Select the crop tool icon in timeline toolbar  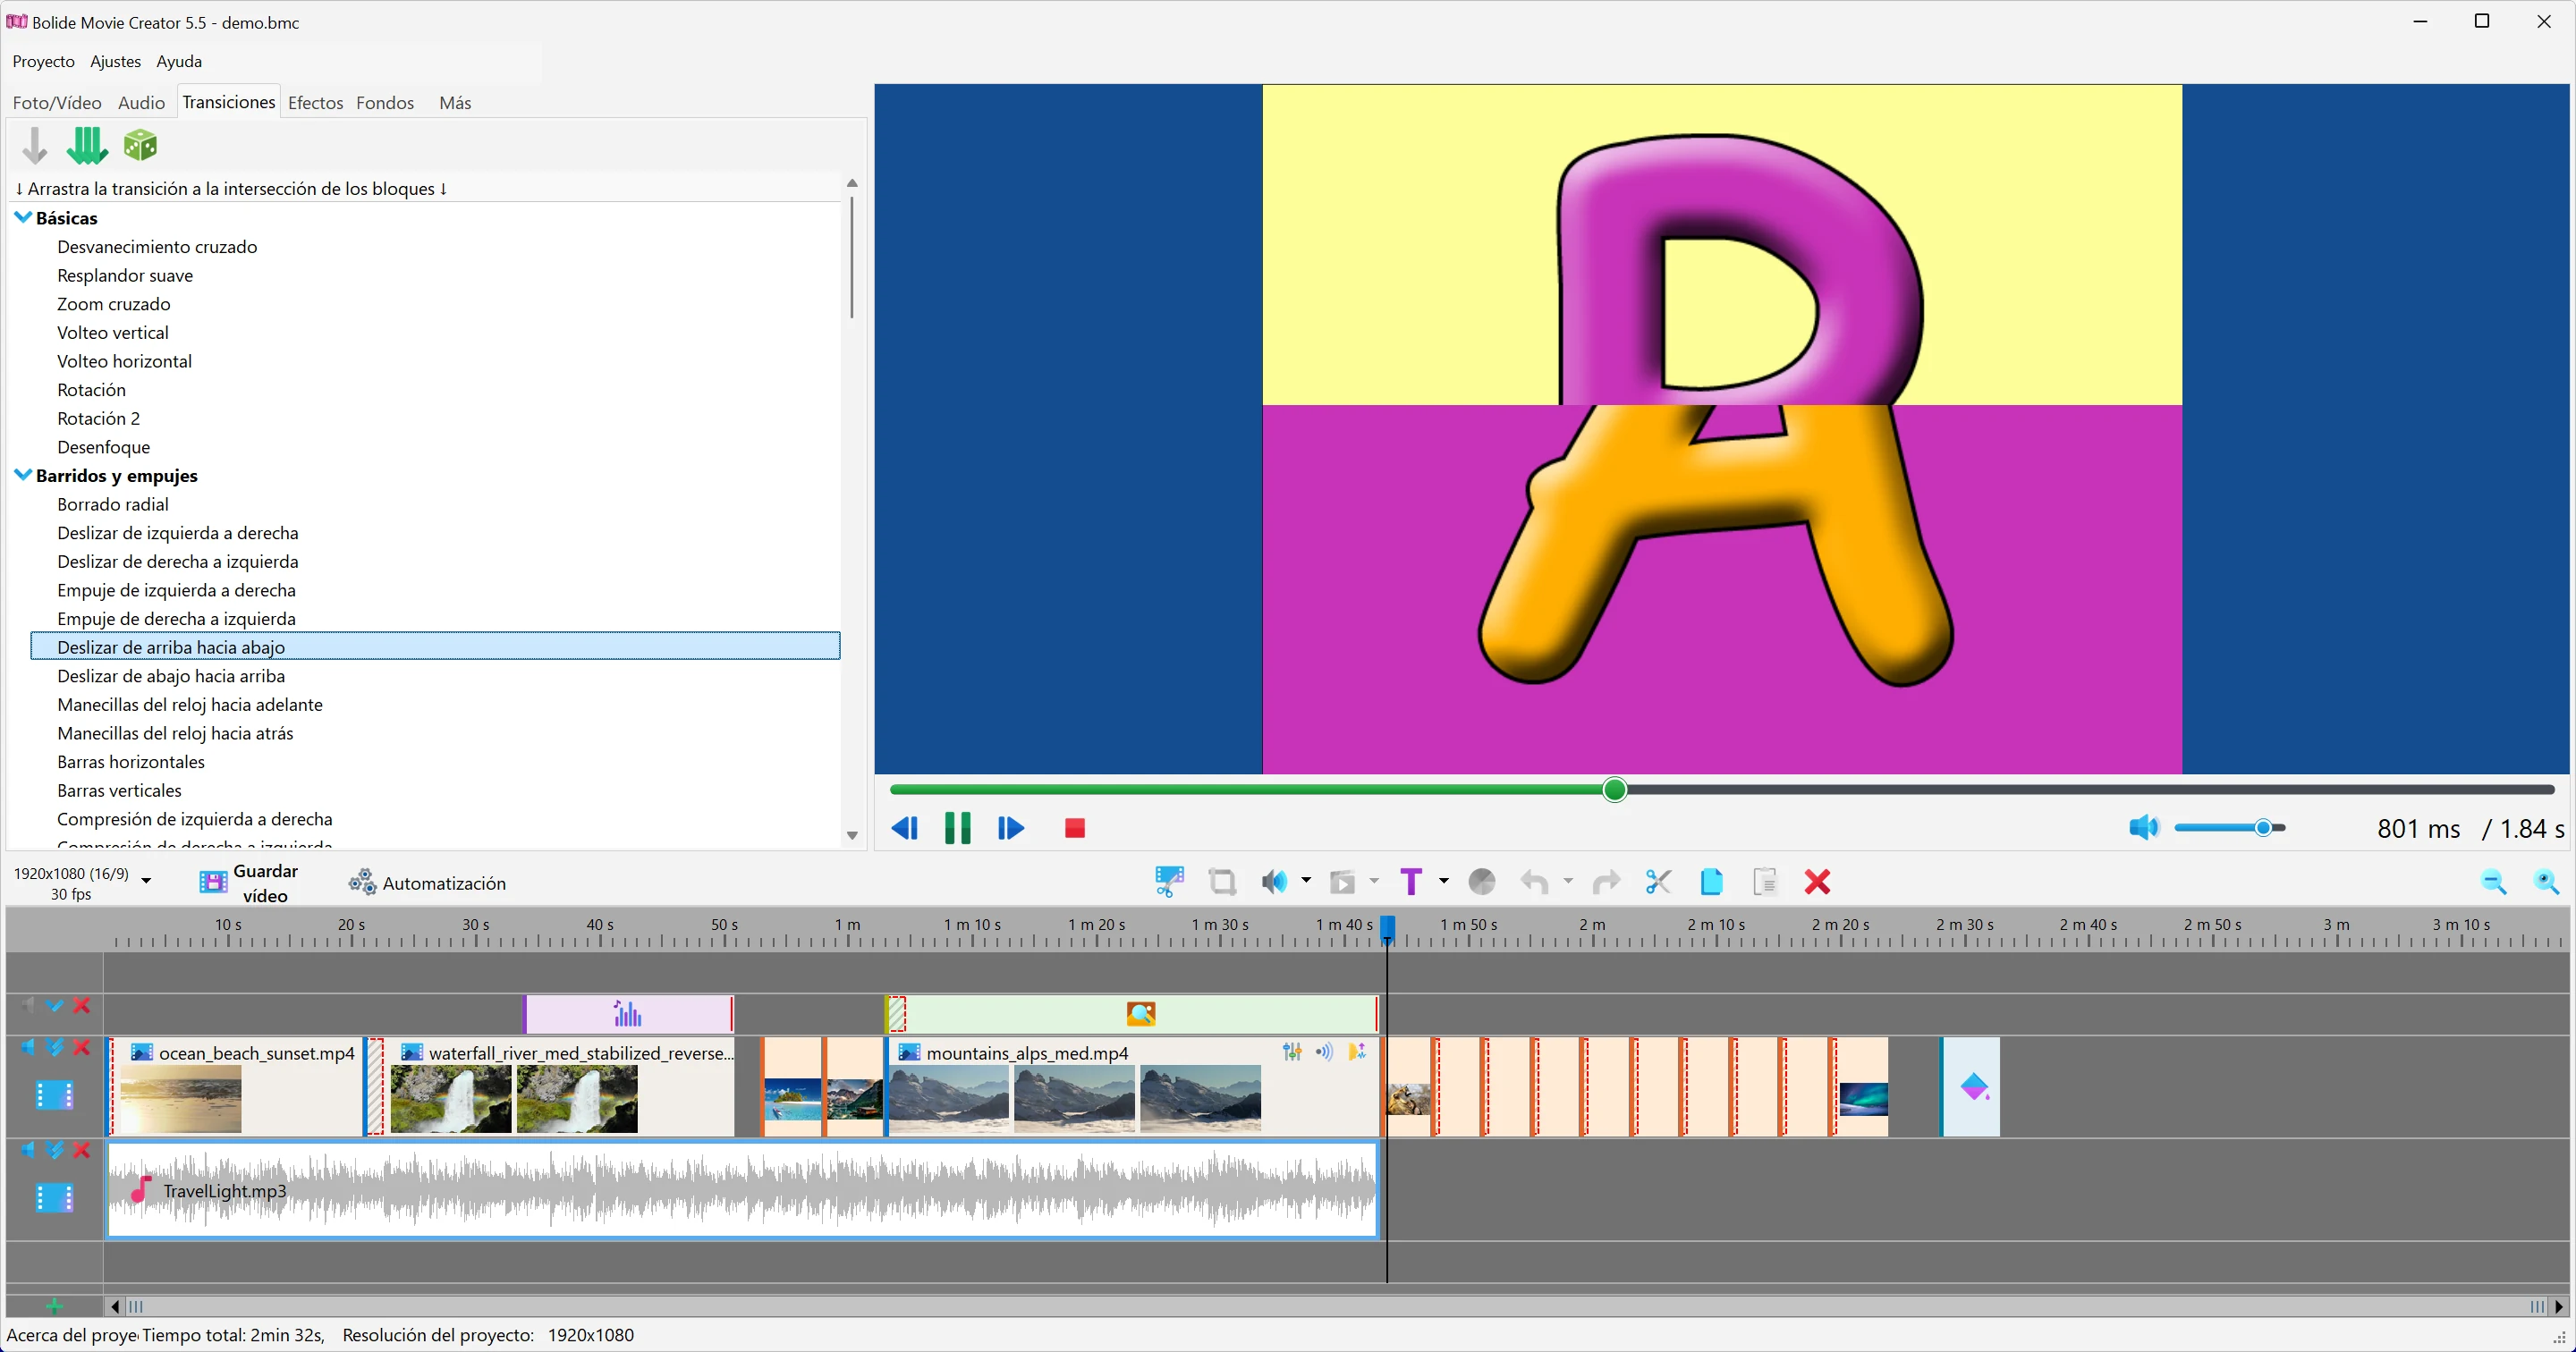tap(1222, 881)
